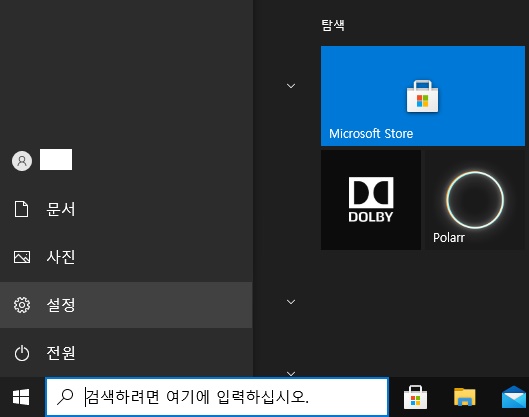Click the 탐색 group header
The height and width of the screenshot is (417, 529).
[333, 25]
